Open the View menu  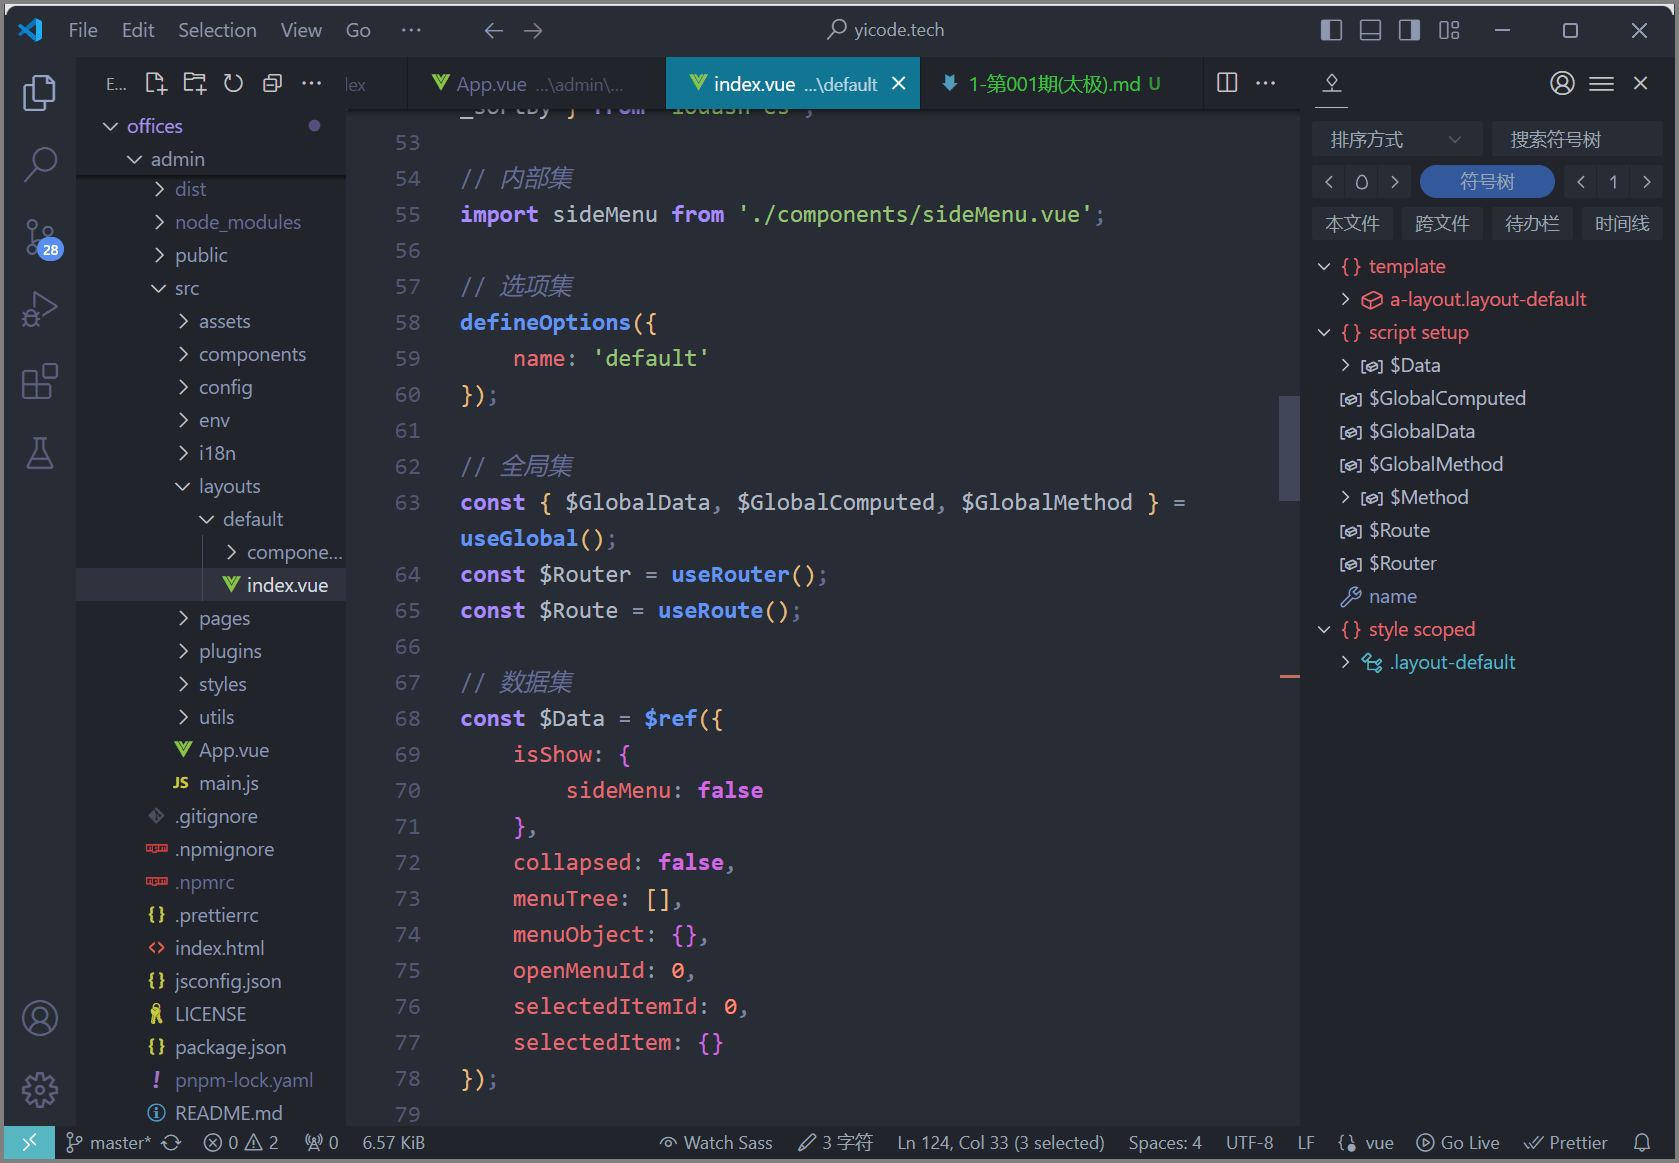(x=301, y=30)
